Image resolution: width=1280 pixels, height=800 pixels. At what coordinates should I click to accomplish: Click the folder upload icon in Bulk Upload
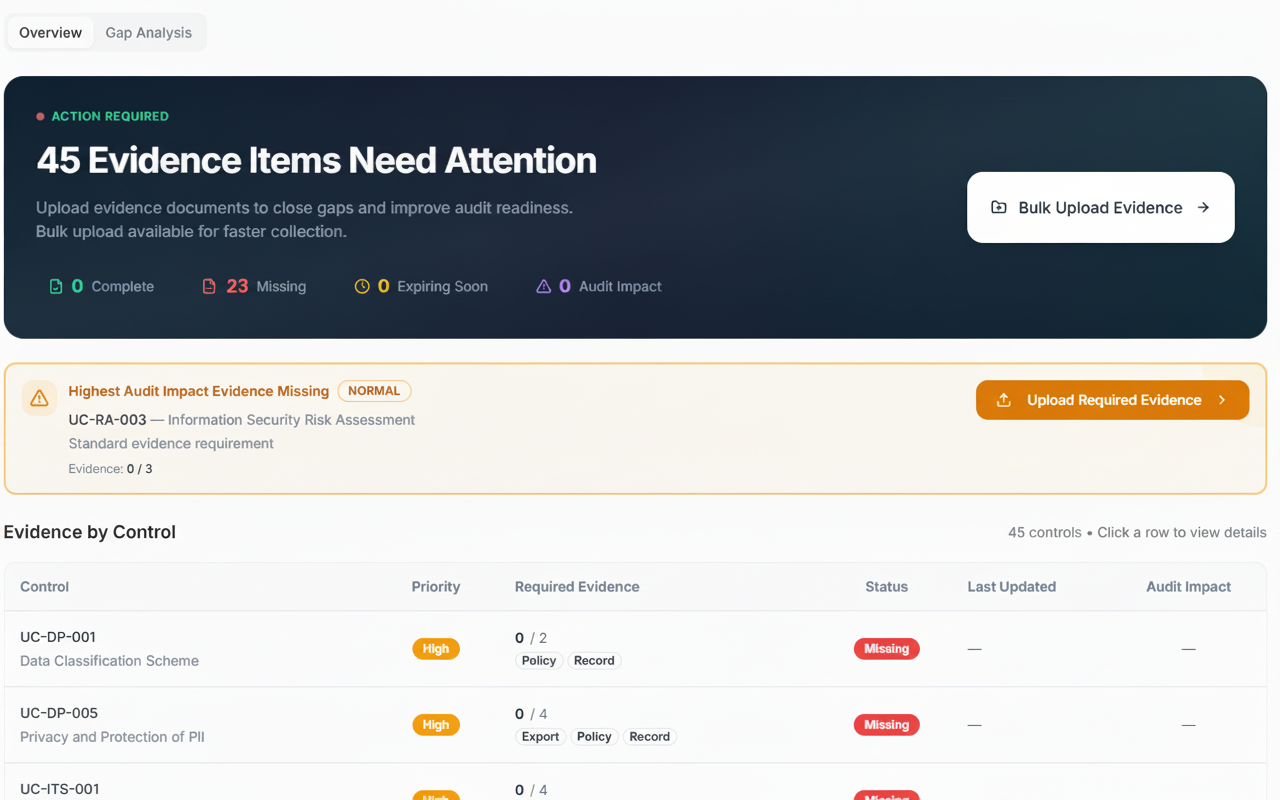pos(998,207)
